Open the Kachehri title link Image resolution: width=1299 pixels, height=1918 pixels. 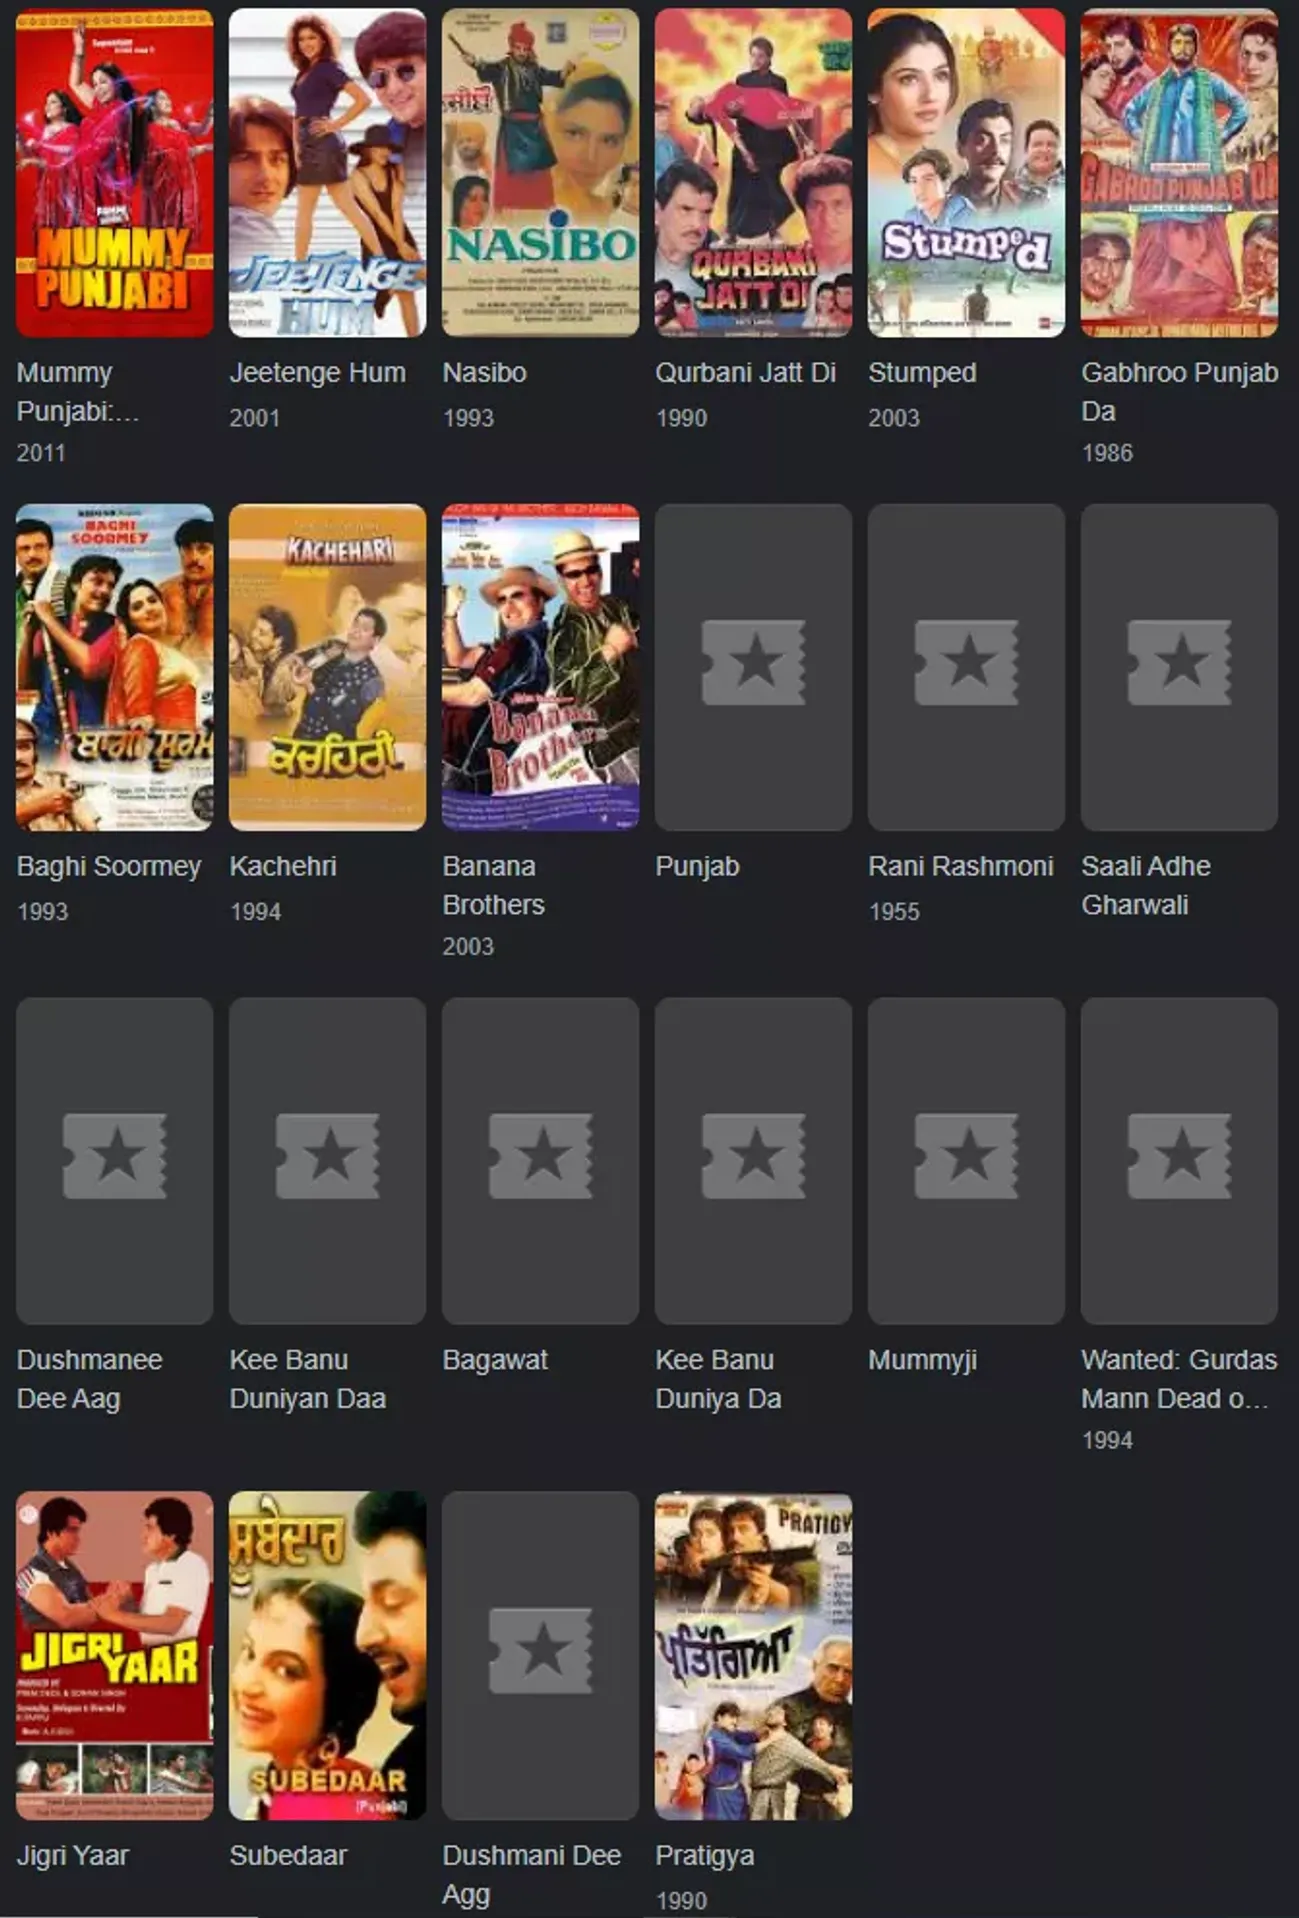283,866
